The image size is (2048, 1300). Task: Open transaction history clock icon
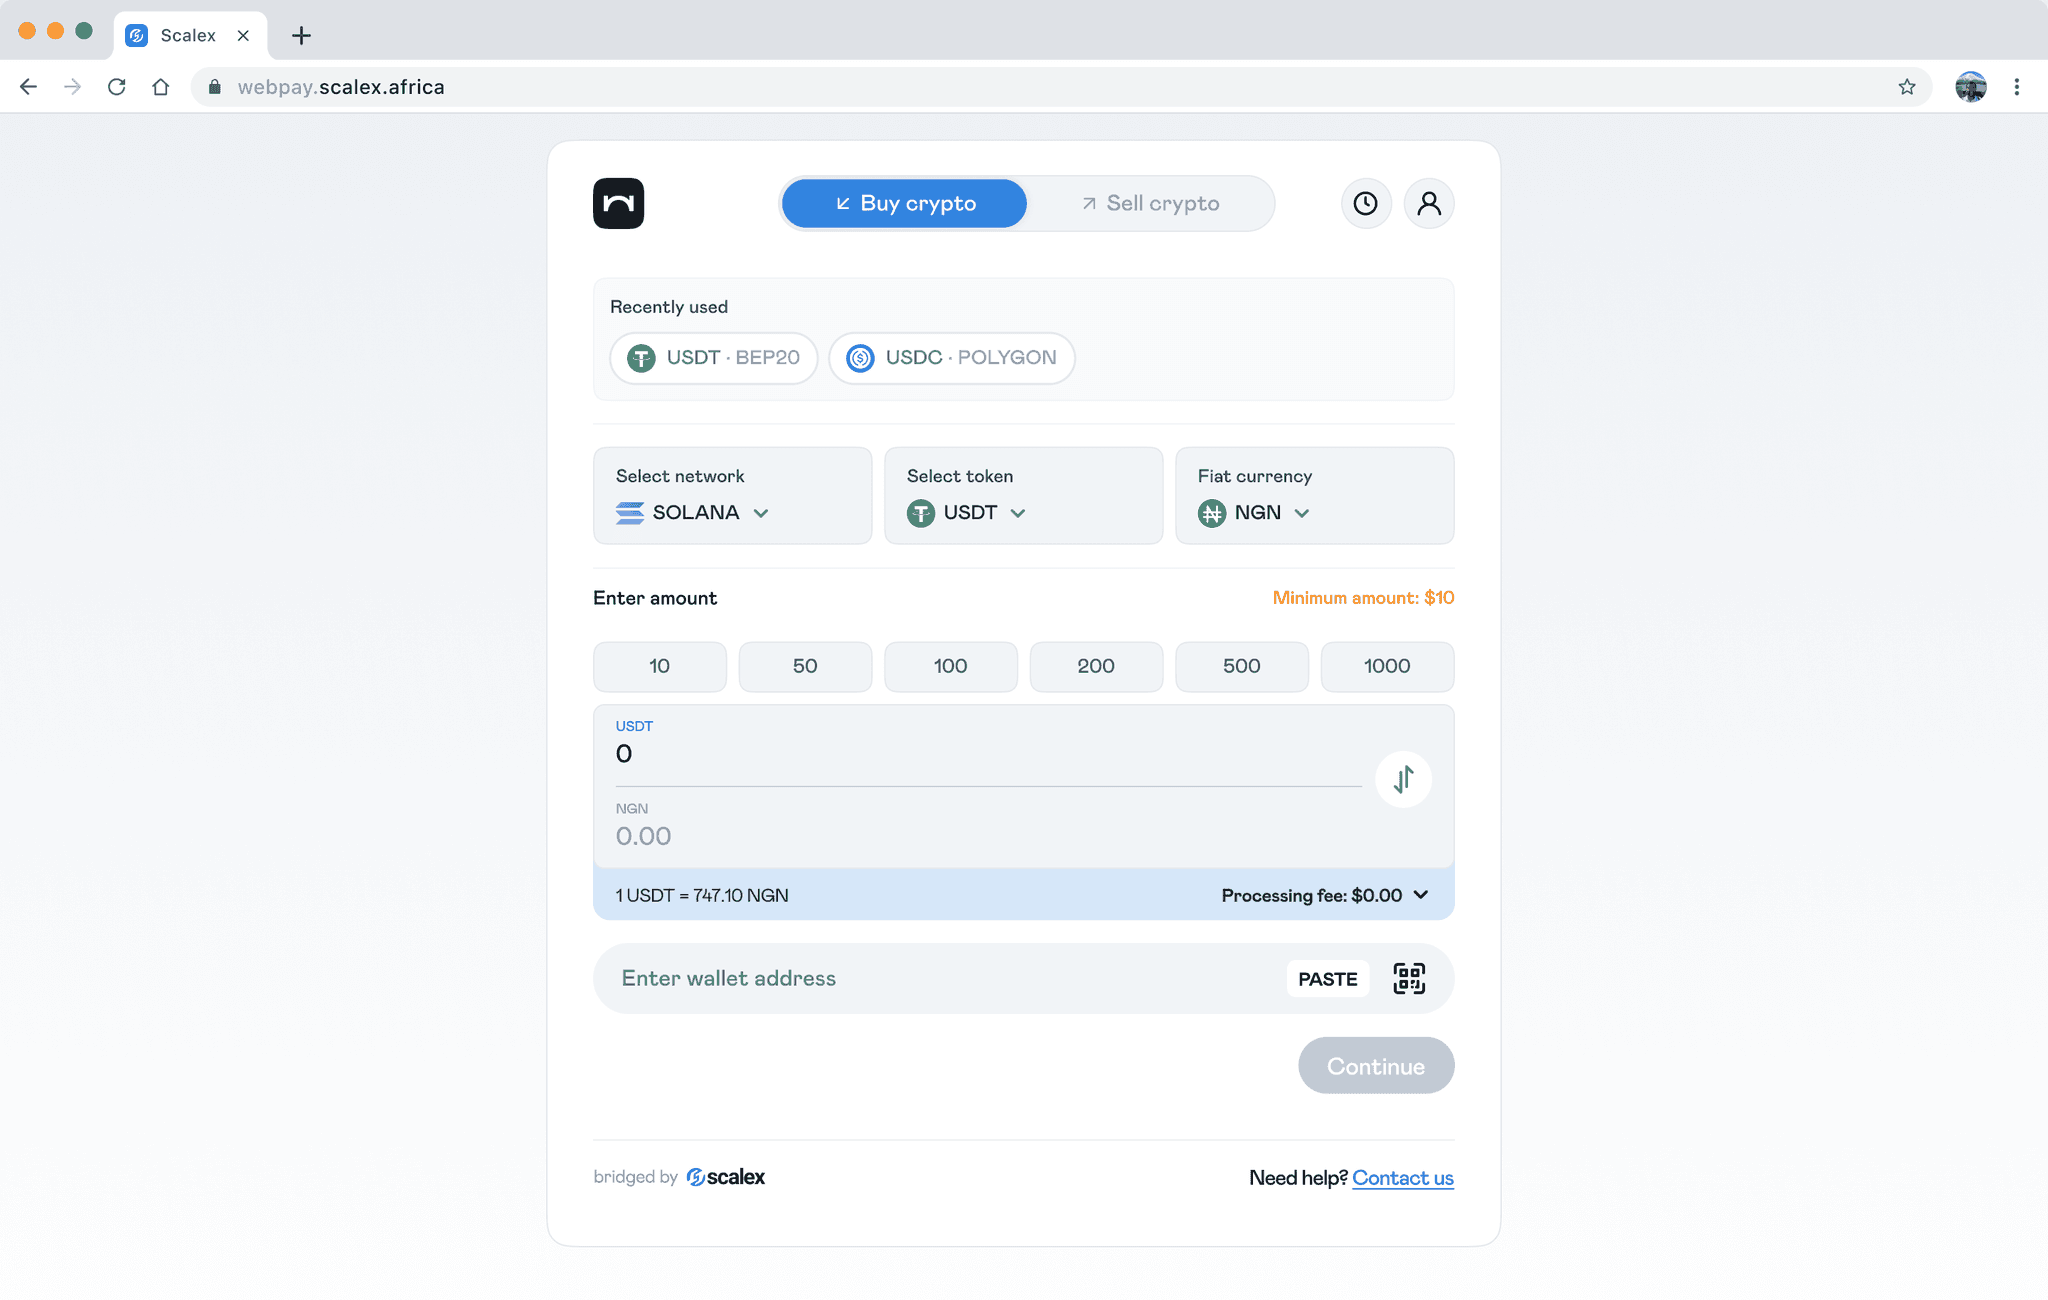point(1365,204)
